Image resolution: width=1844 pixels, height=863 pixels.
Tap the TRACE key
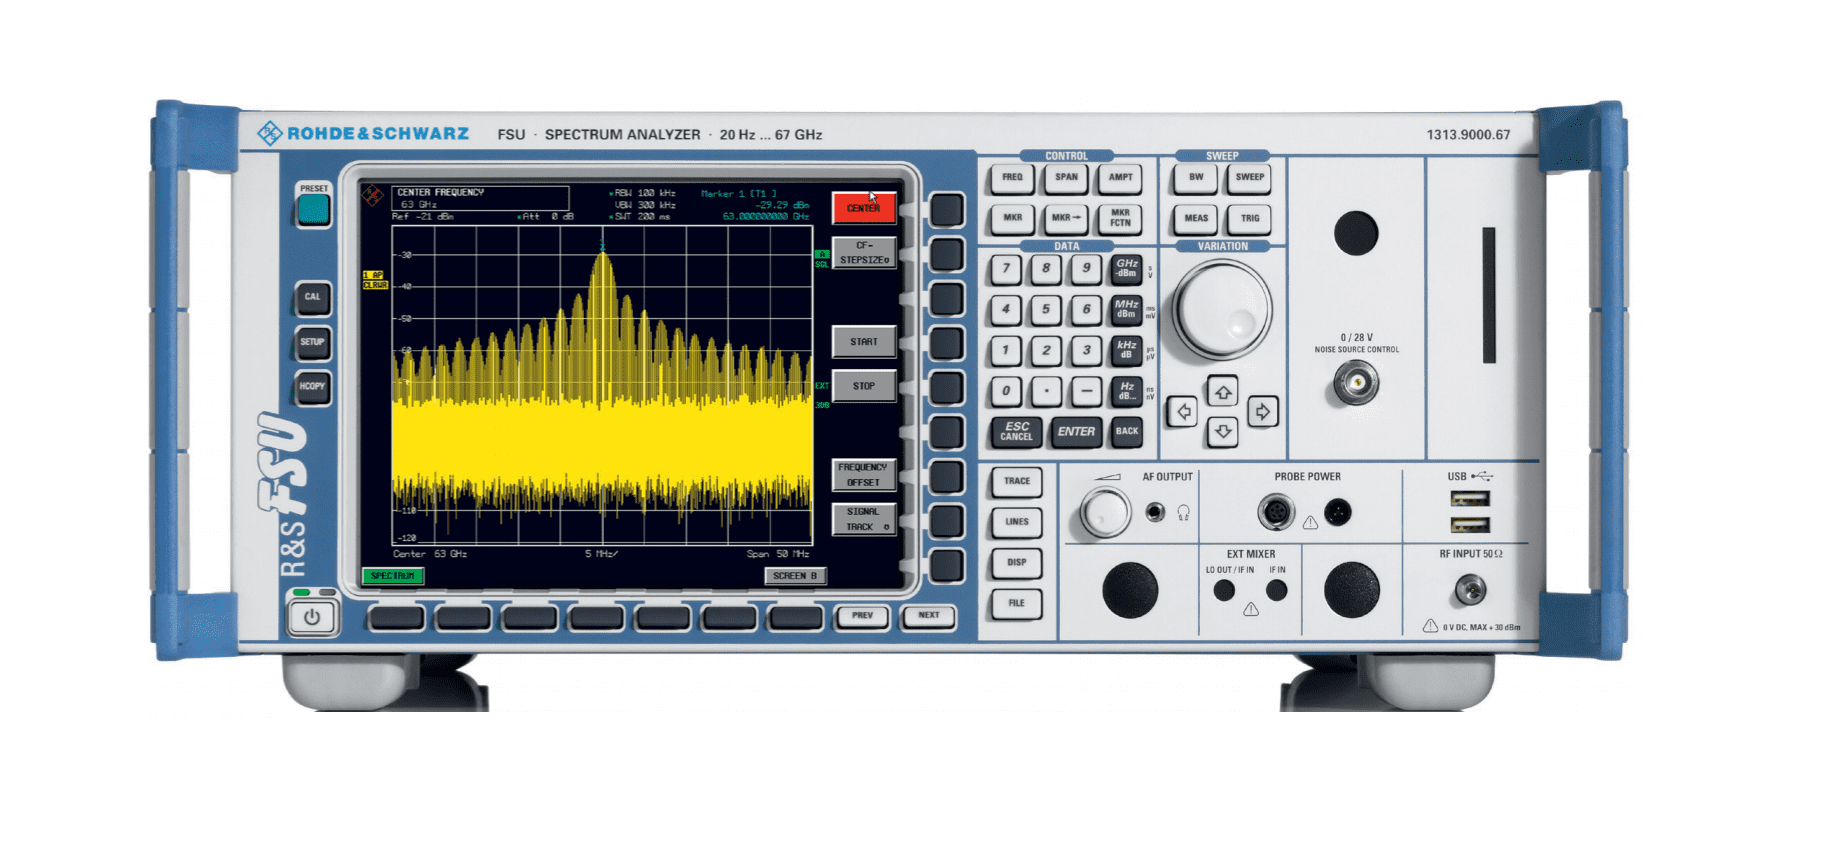point(1017,482)
